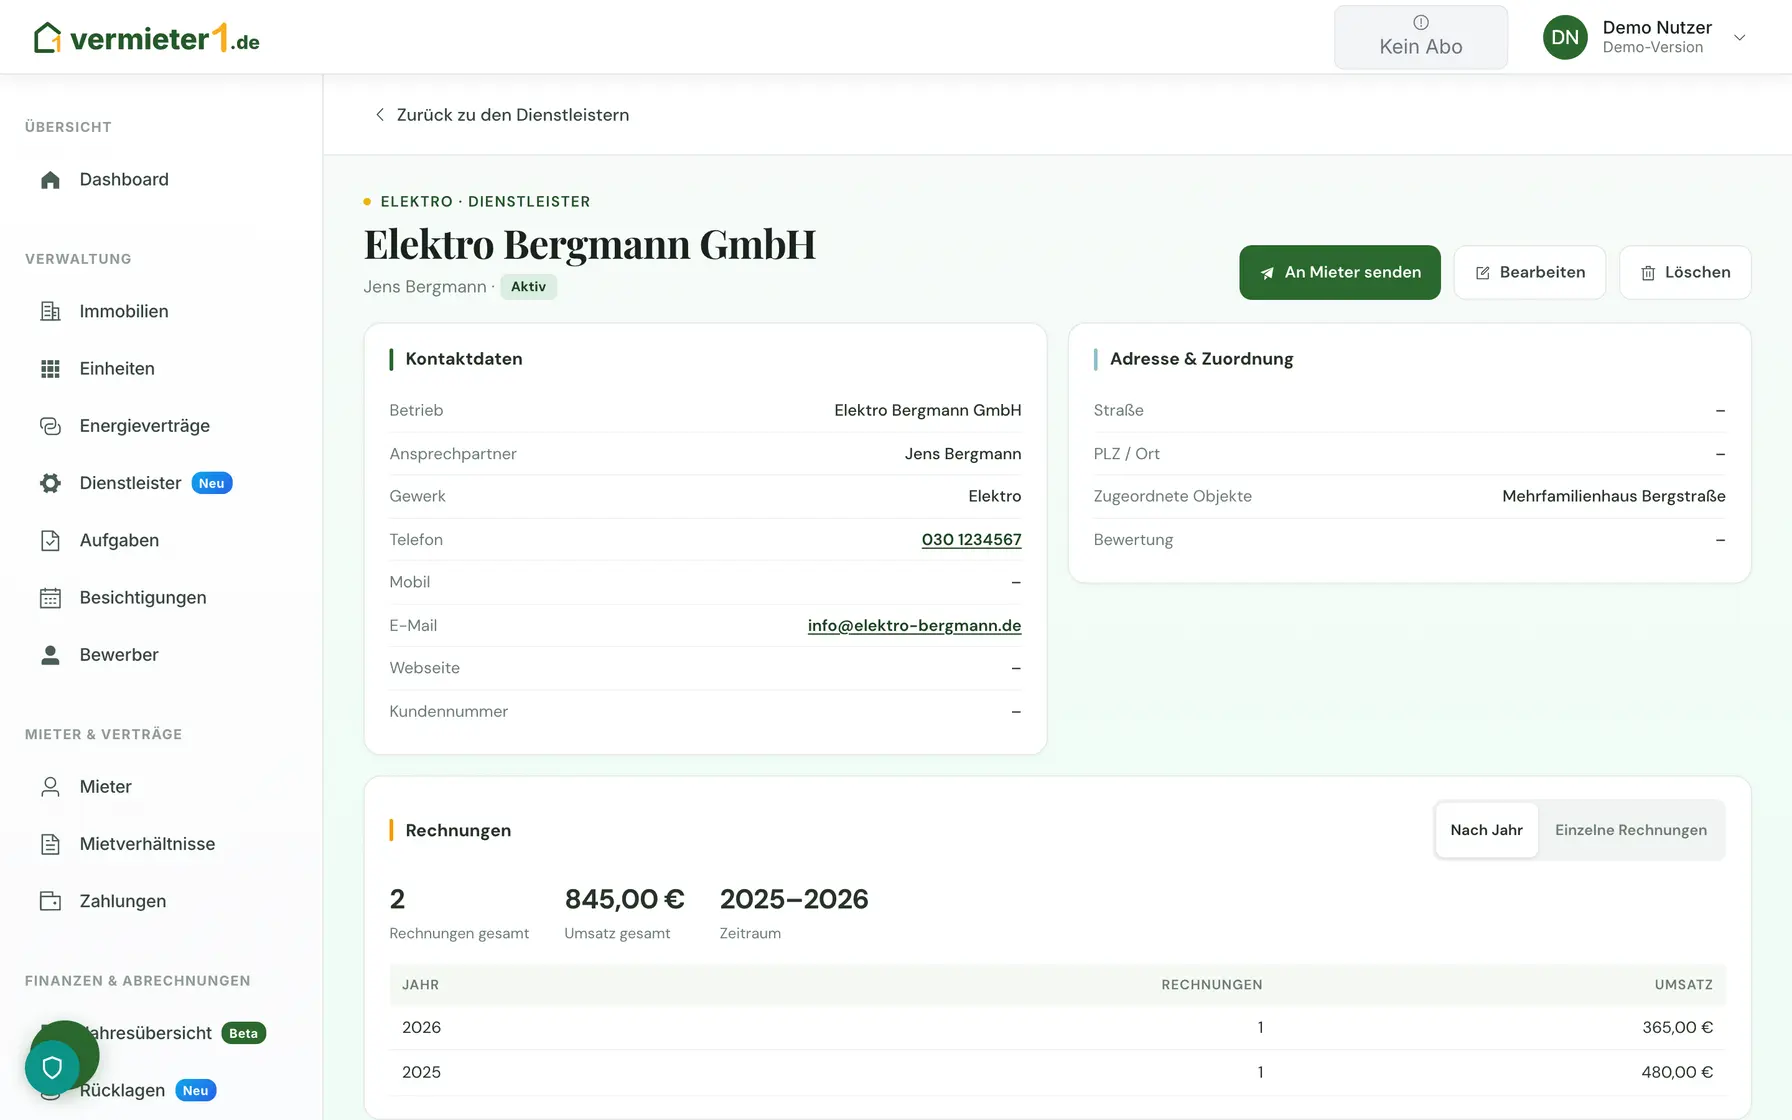Click the Bearbeiten button
Image resolution: width=1792 pixels, height=1120 pixels.
tap(1529, 272)
